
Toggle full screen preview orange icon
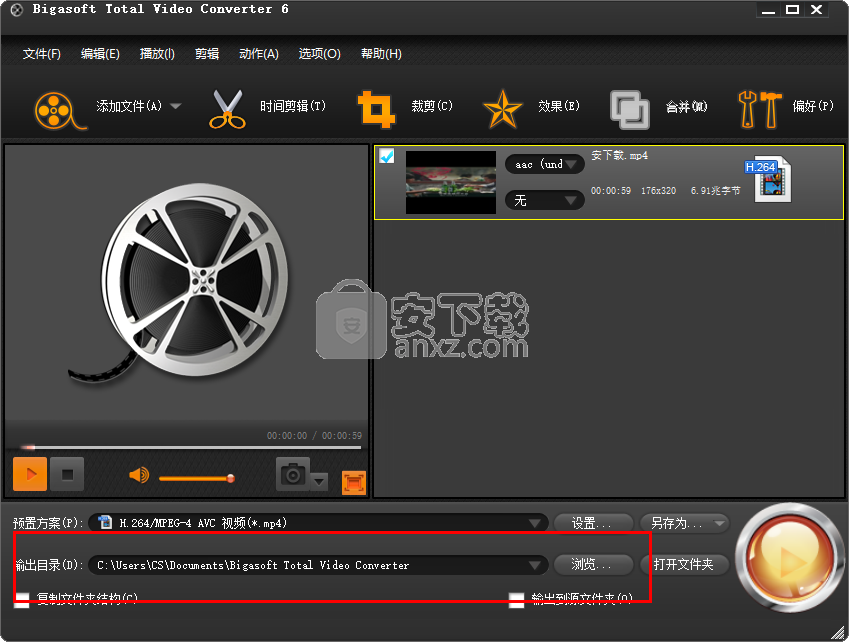[354, 483]
